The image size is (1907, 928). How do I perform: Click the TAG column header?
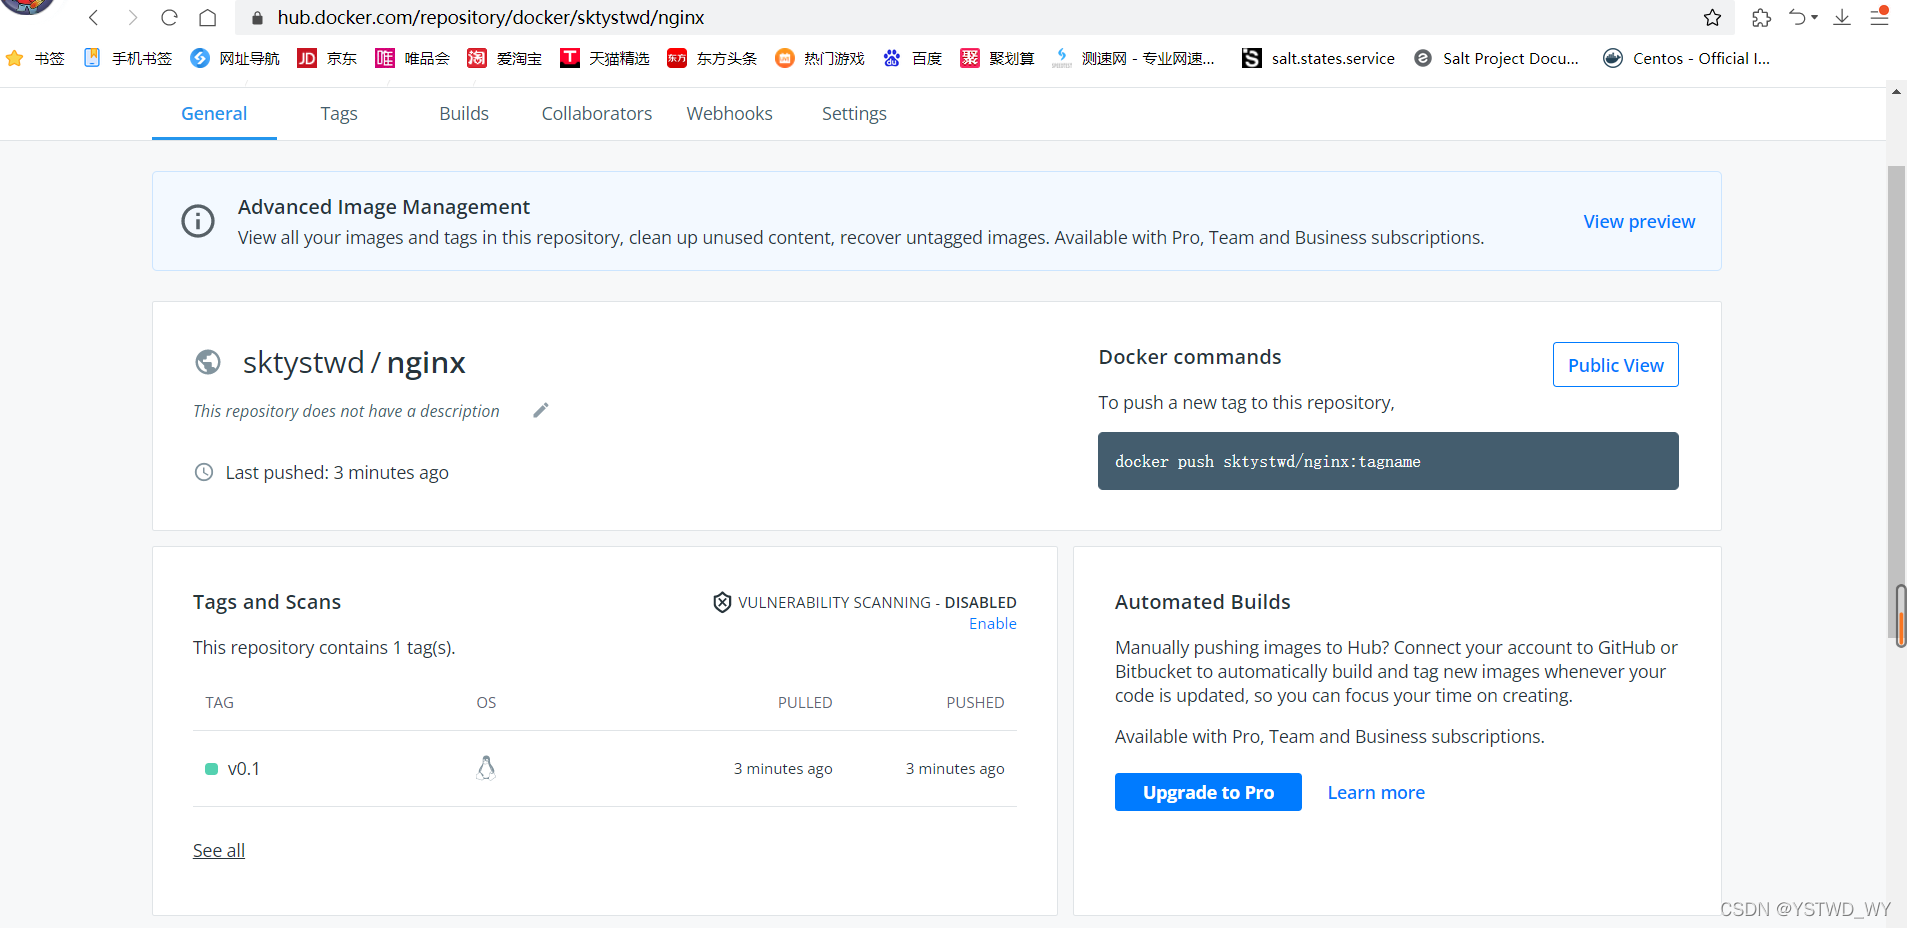[x=220, y=703]
